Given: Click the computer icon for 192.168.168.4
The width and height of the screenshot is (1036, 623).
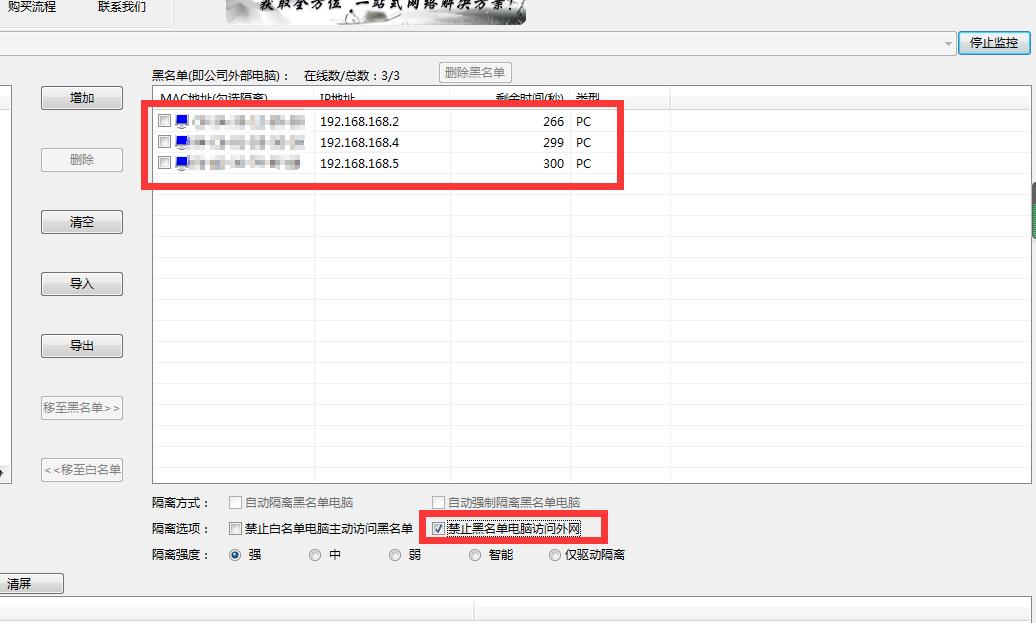Looking at the screenshot, I should click(x=182, y=143).
